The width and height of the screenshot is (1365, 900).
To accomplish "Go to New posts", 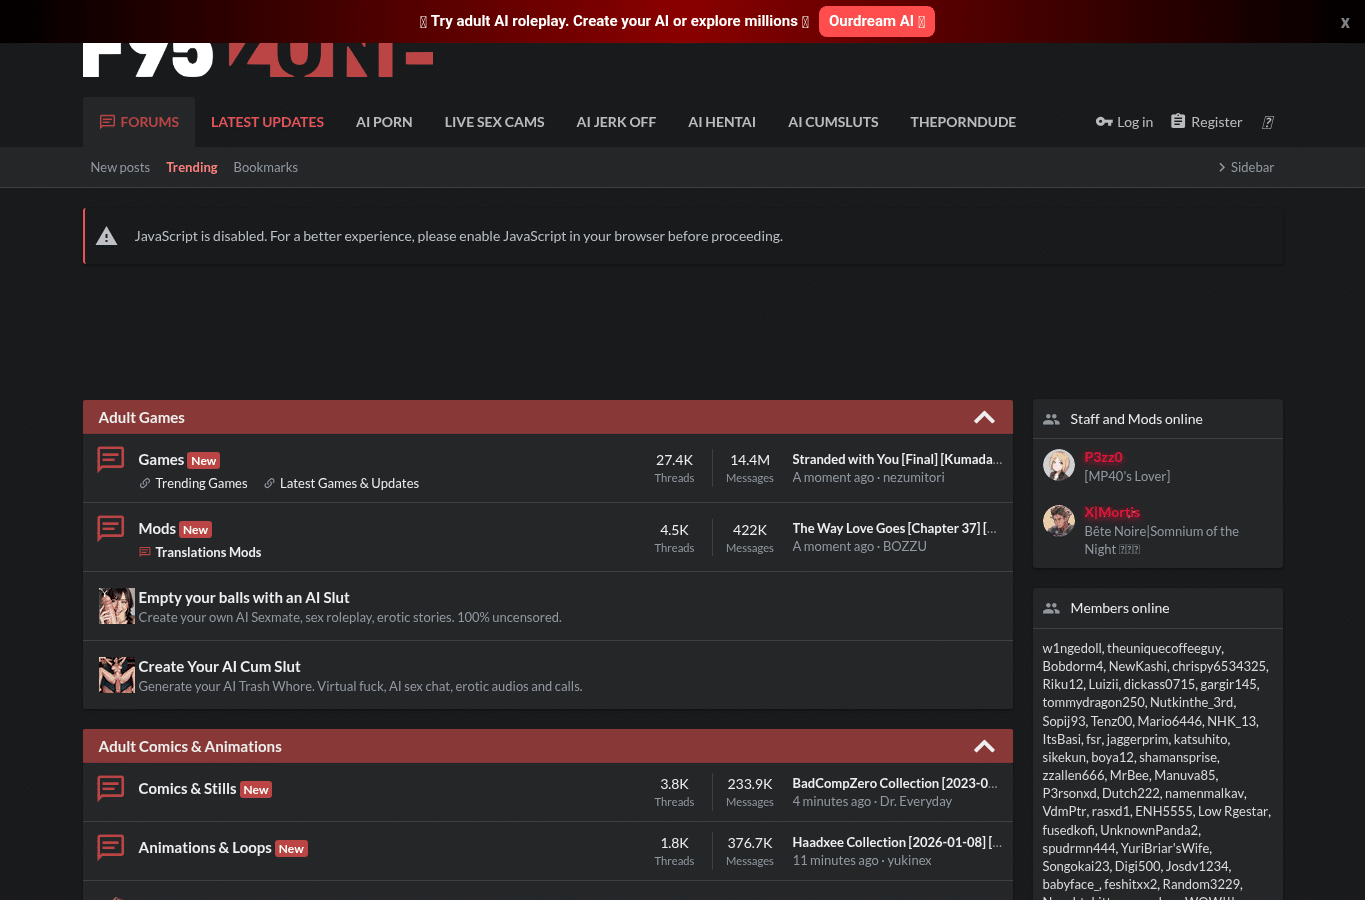I will coord(120,167).
